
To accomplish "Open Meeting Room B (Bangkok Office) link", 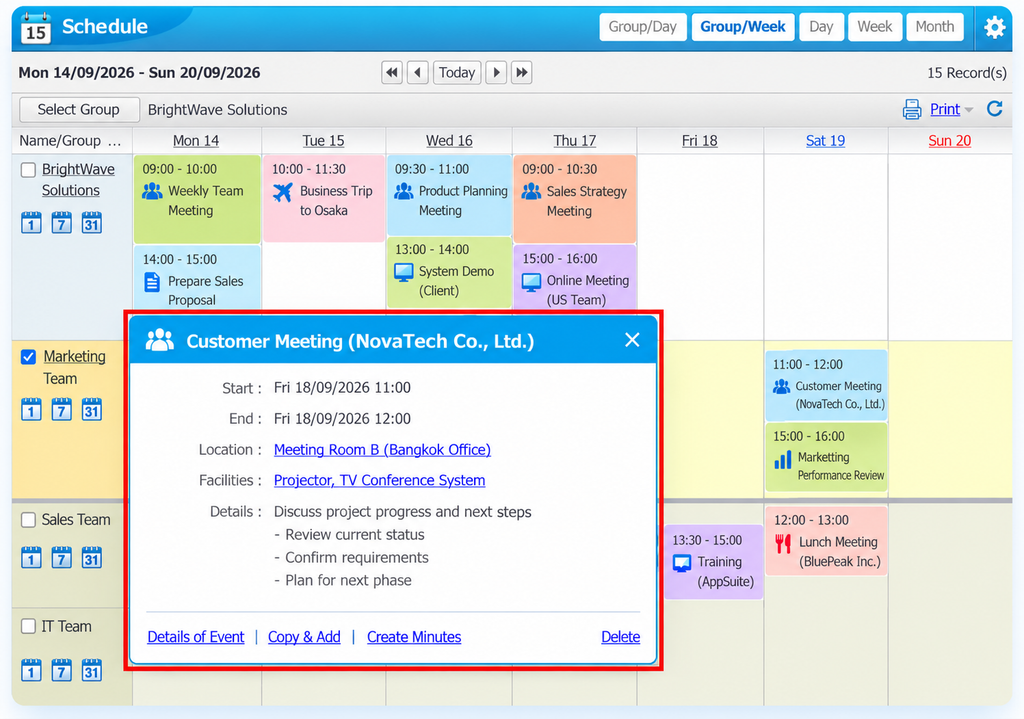I will click(x=382, y=449).
